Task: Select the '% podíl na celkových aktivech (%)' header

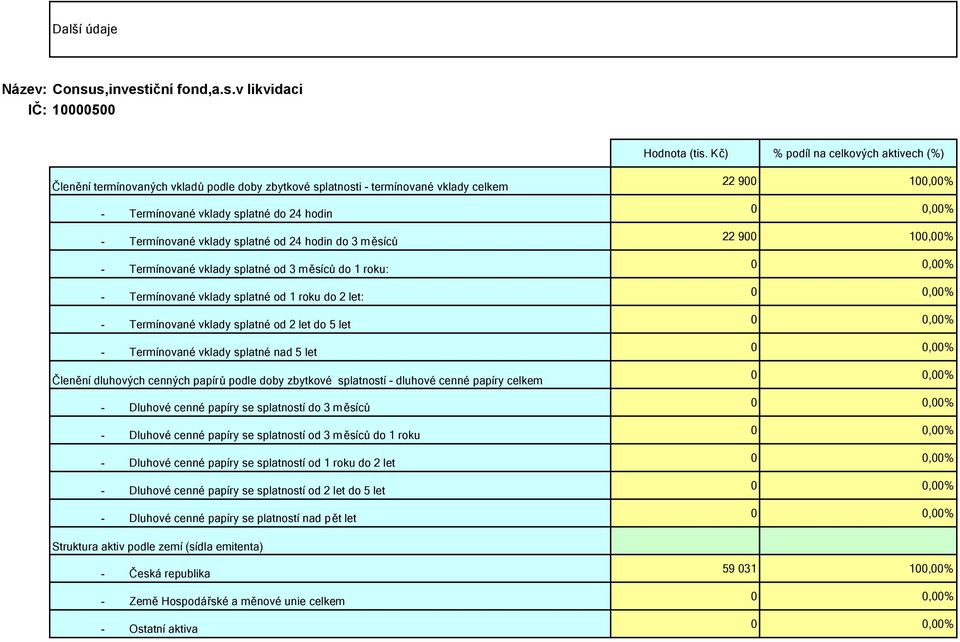Action: [x=858, y=153]
